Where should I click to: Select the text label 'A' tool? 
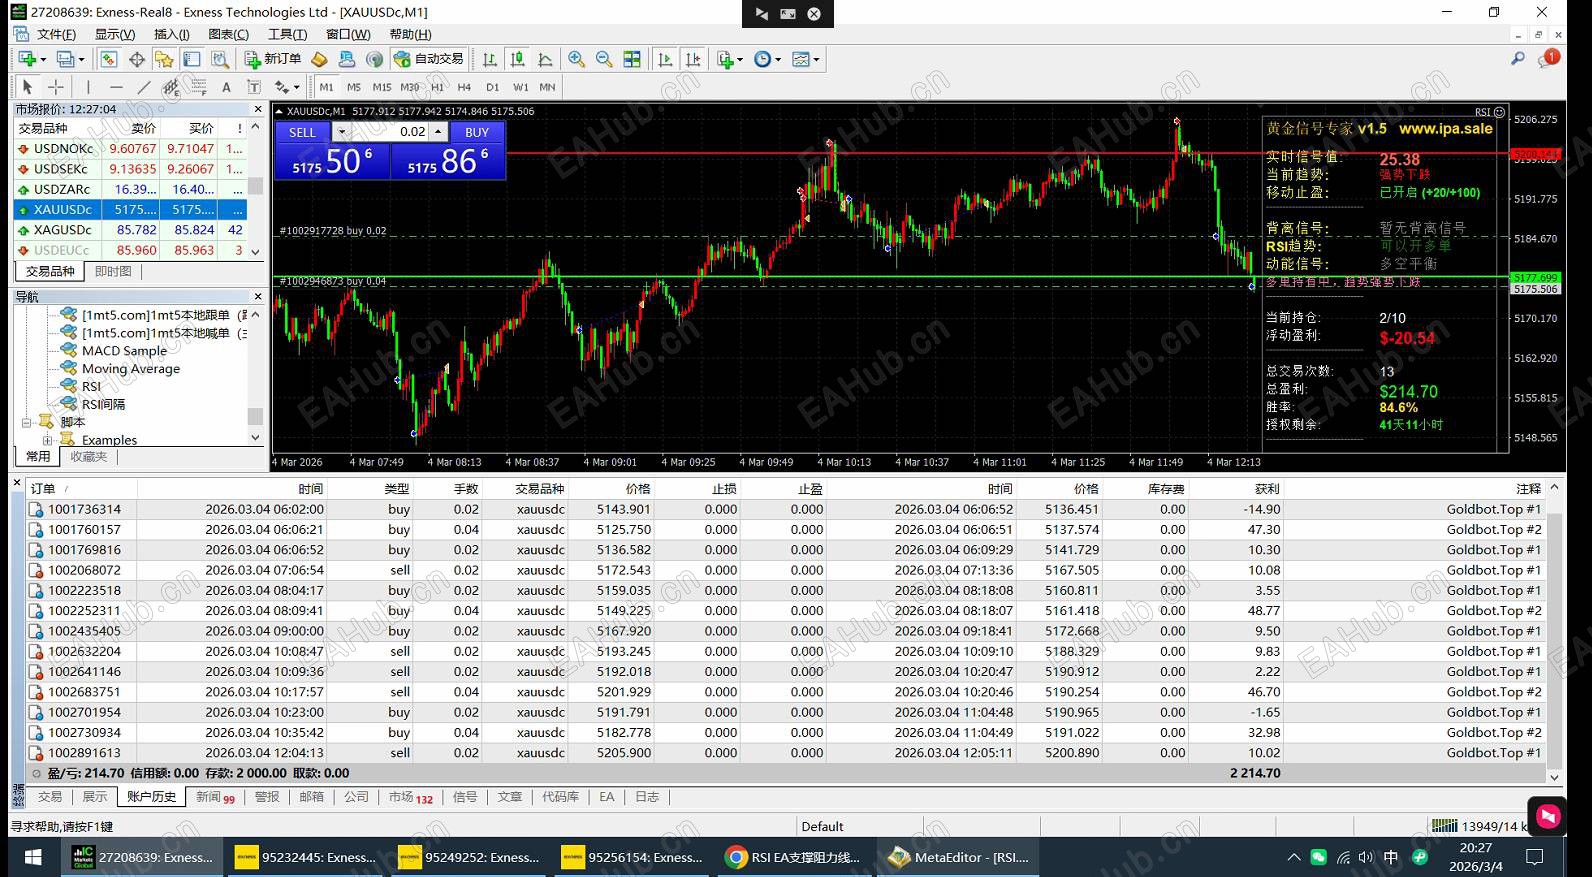[226, 87]
